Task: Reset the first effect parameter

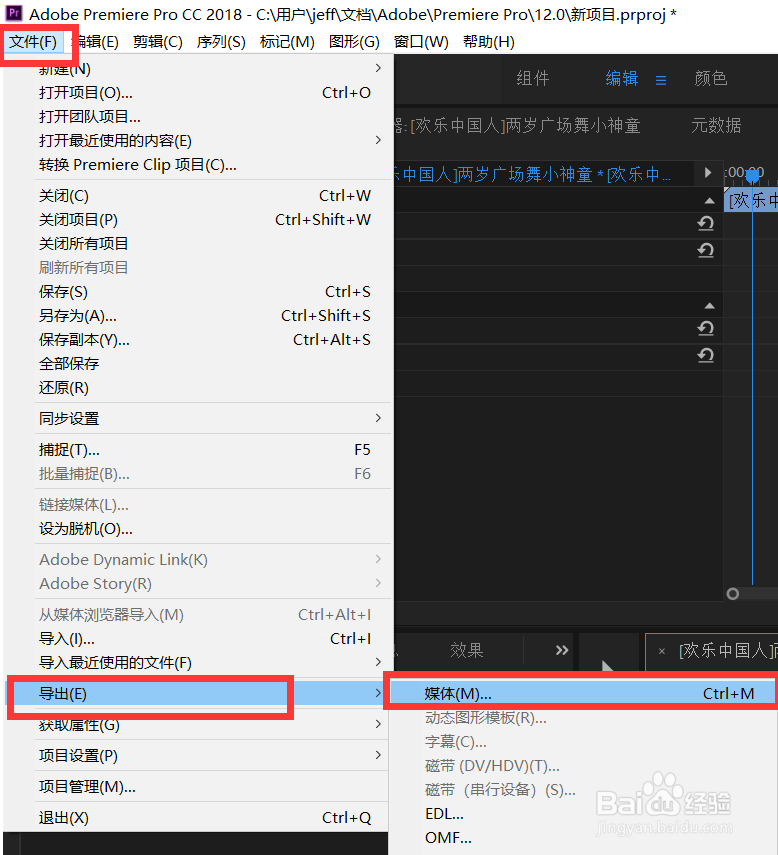Action: coord(705,223)
